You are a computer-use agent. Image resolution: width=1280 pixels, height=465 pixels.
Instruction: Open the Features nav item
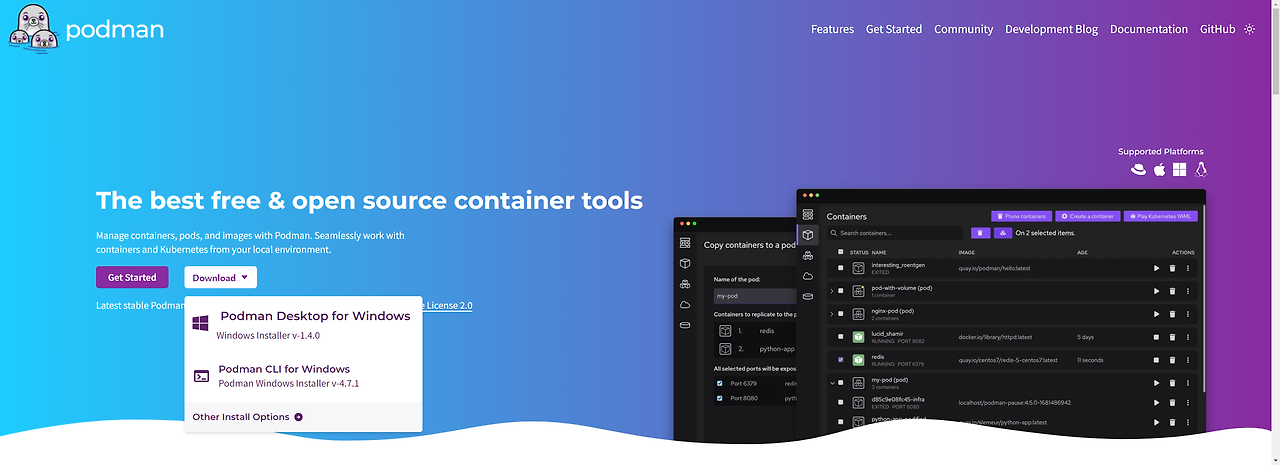pyautogui.click(x=832, y=29)
